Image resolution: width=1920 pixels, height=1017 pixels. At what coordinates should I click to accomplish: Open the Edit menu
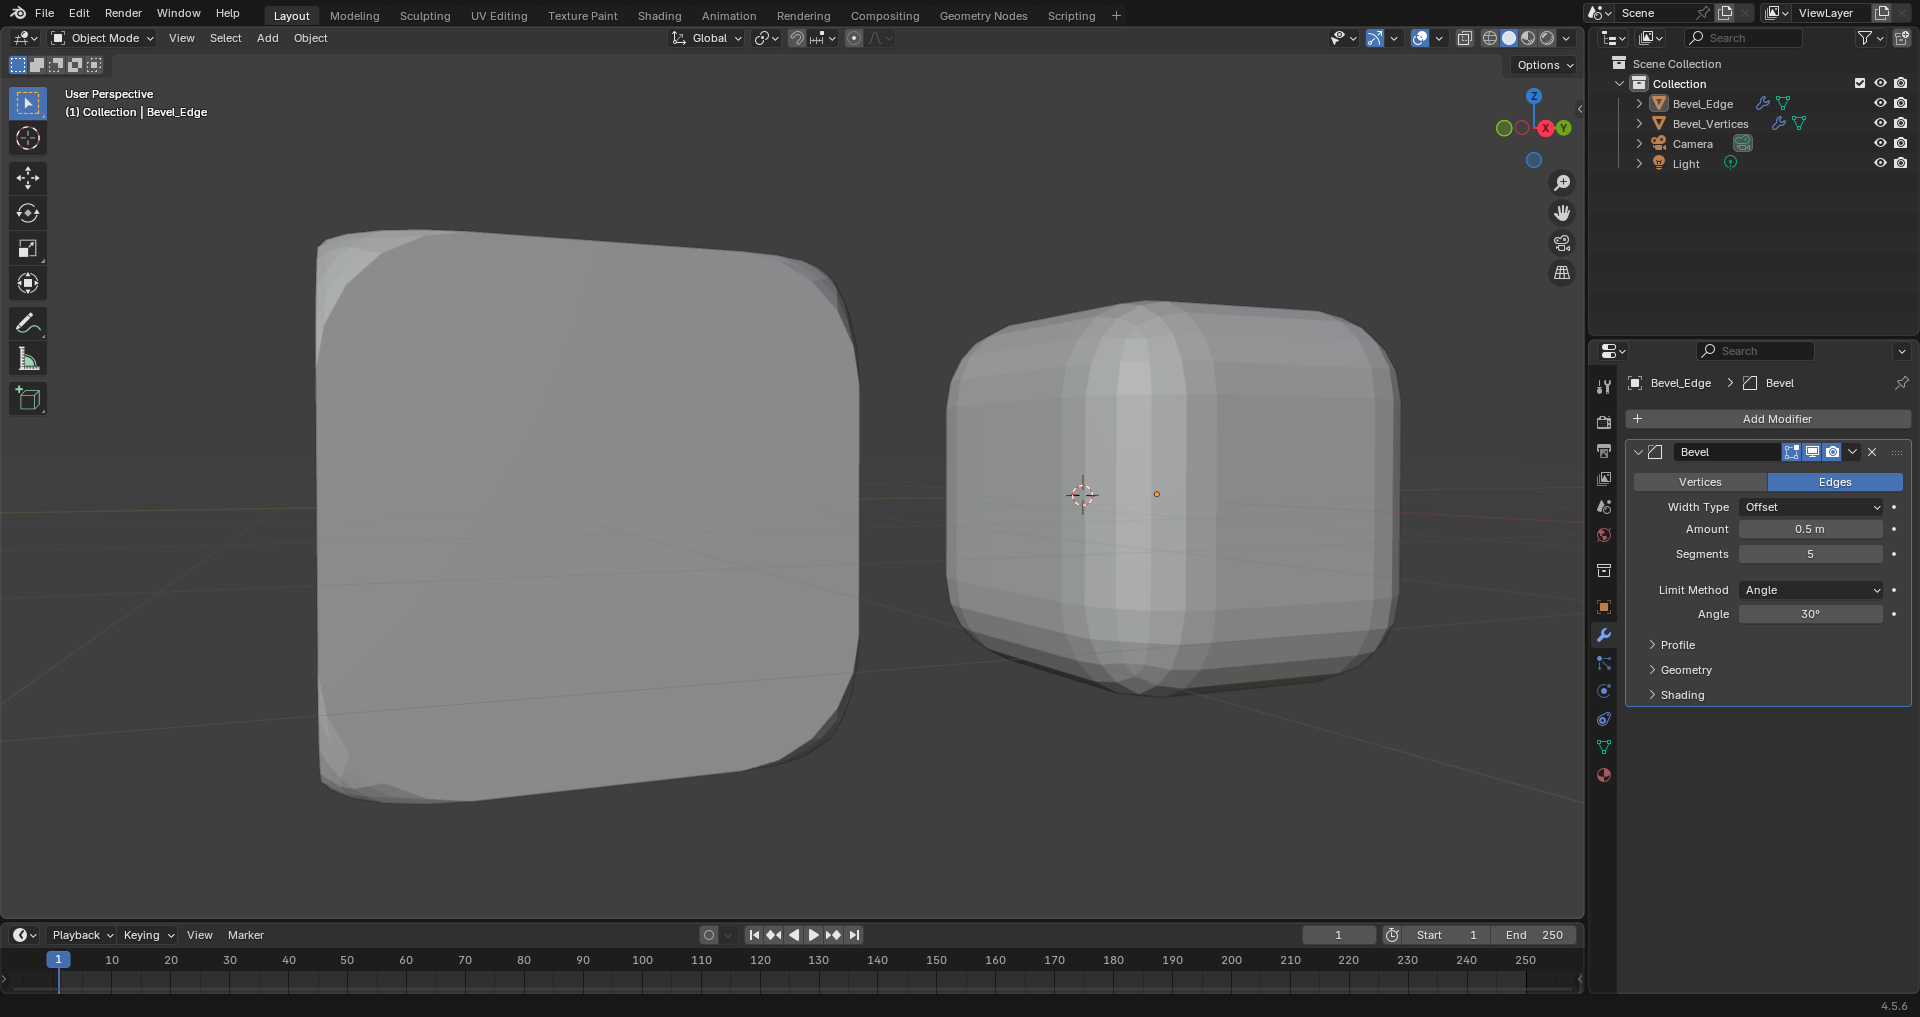click(79, 13)
